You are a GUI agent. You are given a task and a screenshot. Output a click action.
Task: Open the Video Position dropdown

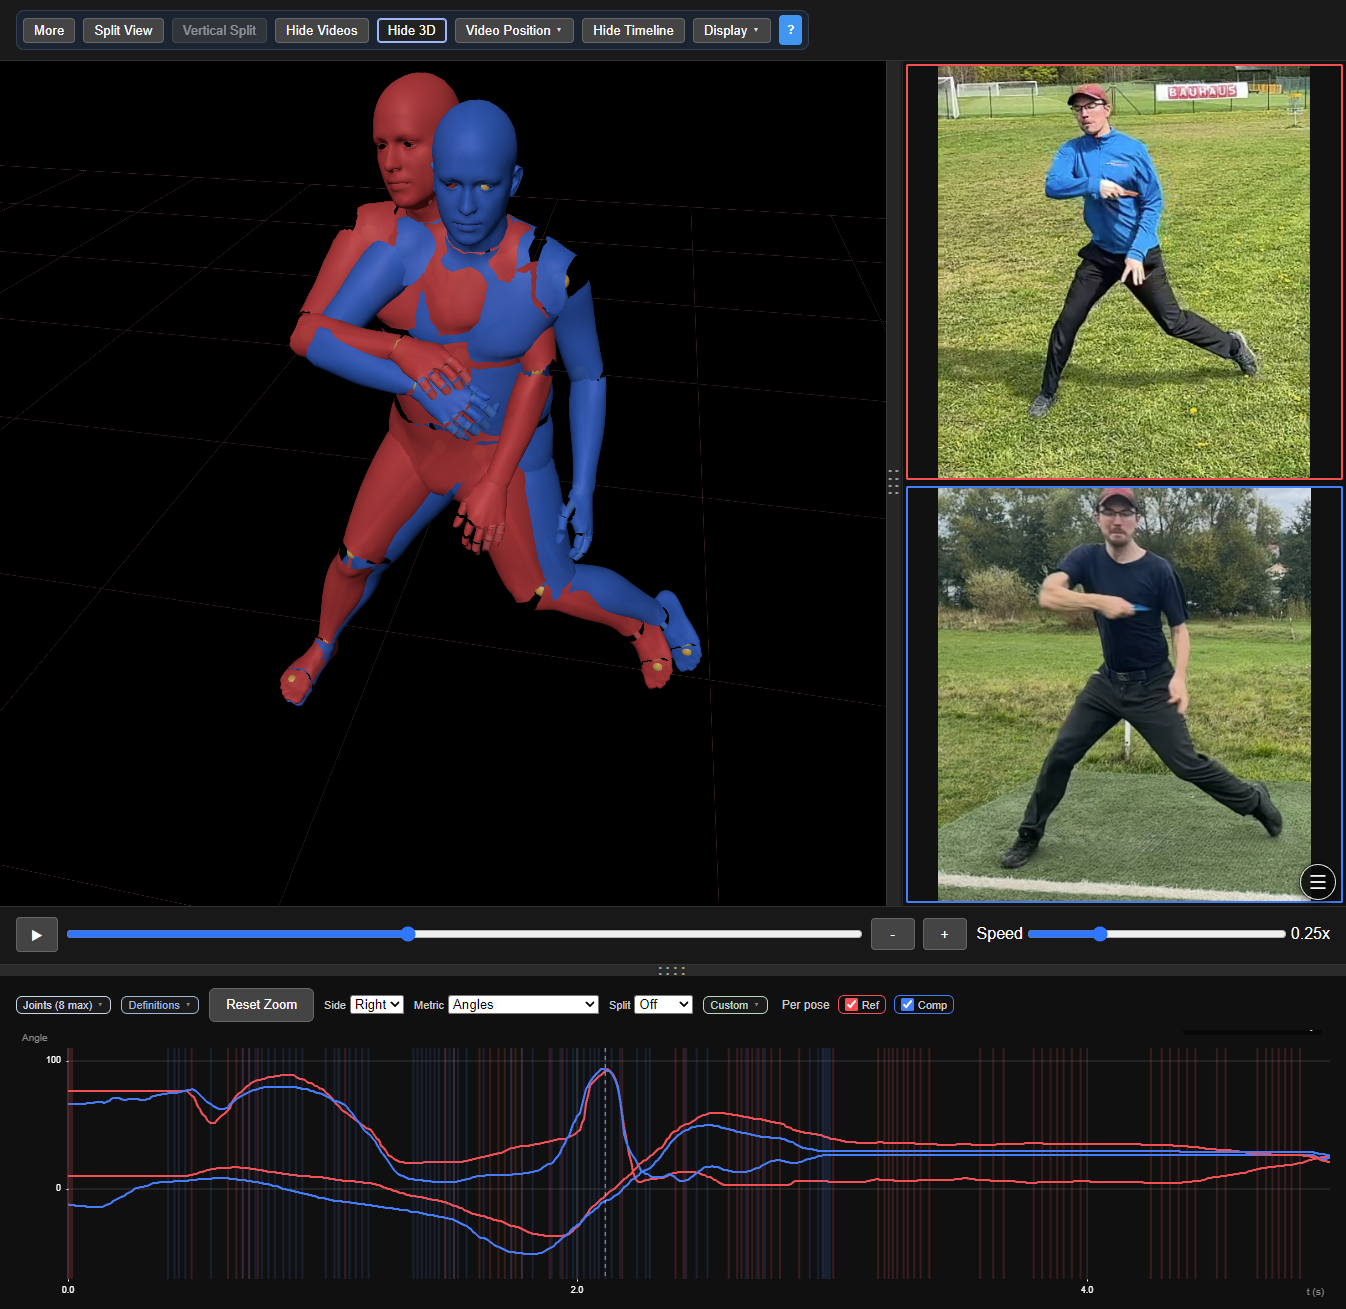[514, 30]
